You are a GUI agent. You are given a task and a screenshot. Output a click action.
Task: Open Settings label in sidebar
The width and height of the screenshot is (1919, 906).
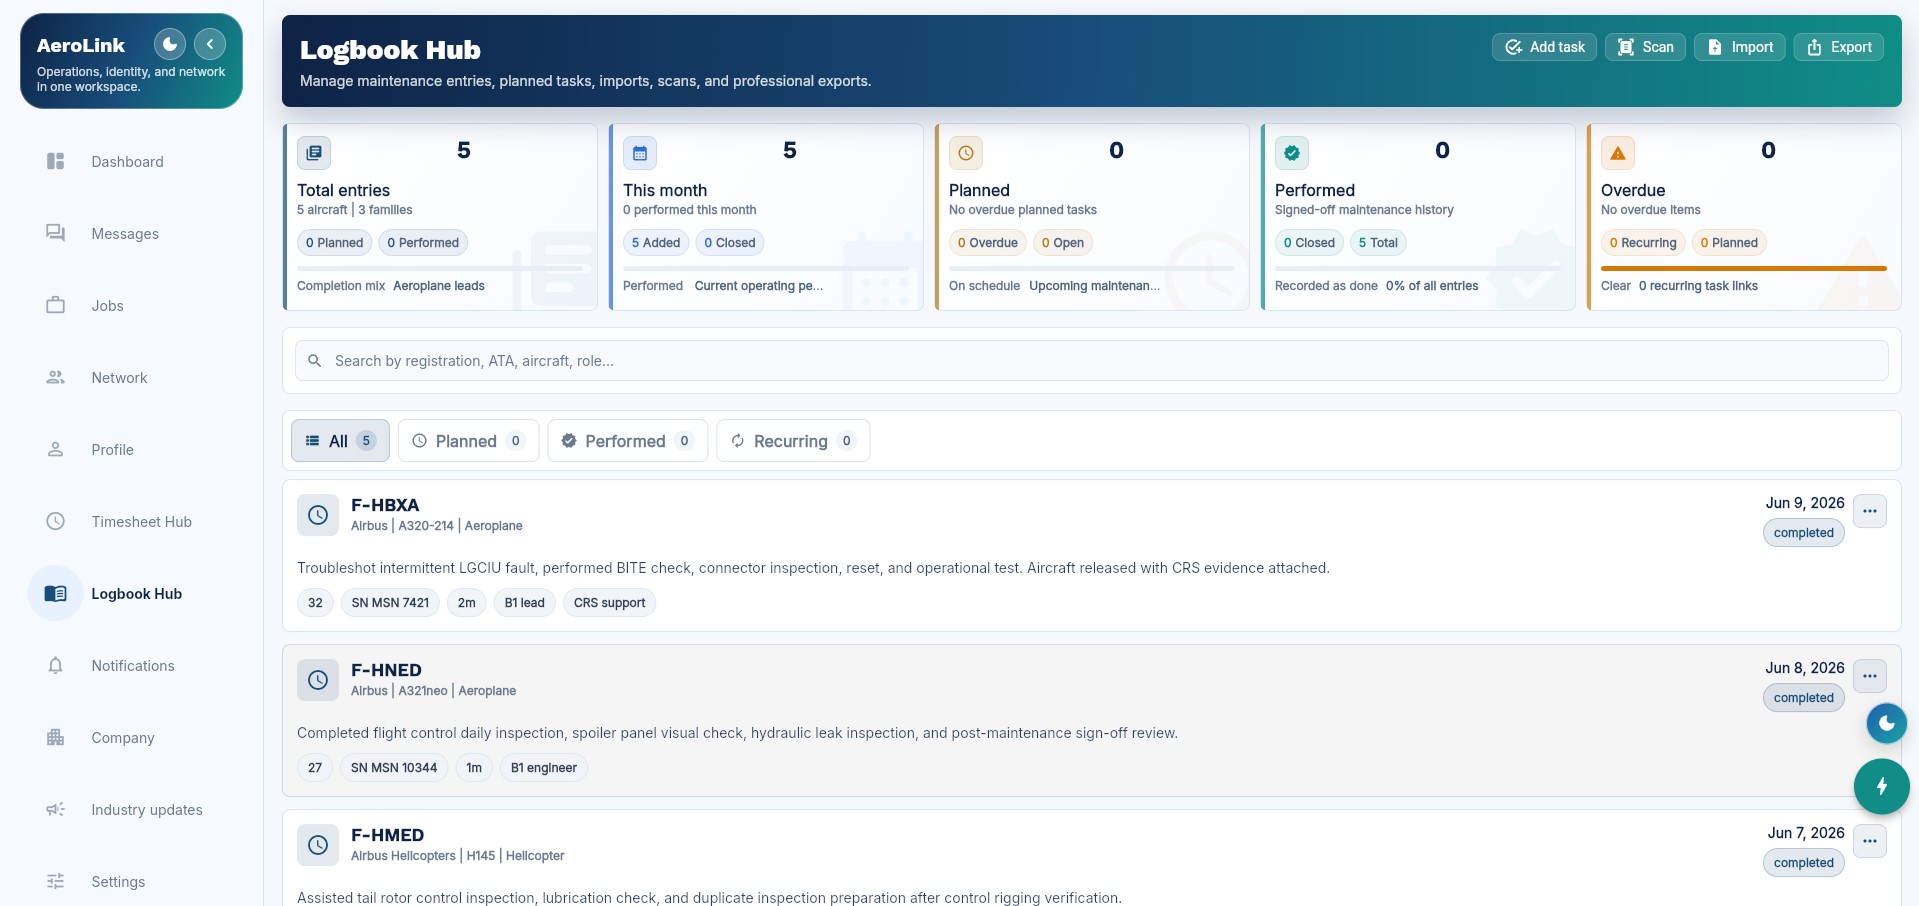pos(118,882)
